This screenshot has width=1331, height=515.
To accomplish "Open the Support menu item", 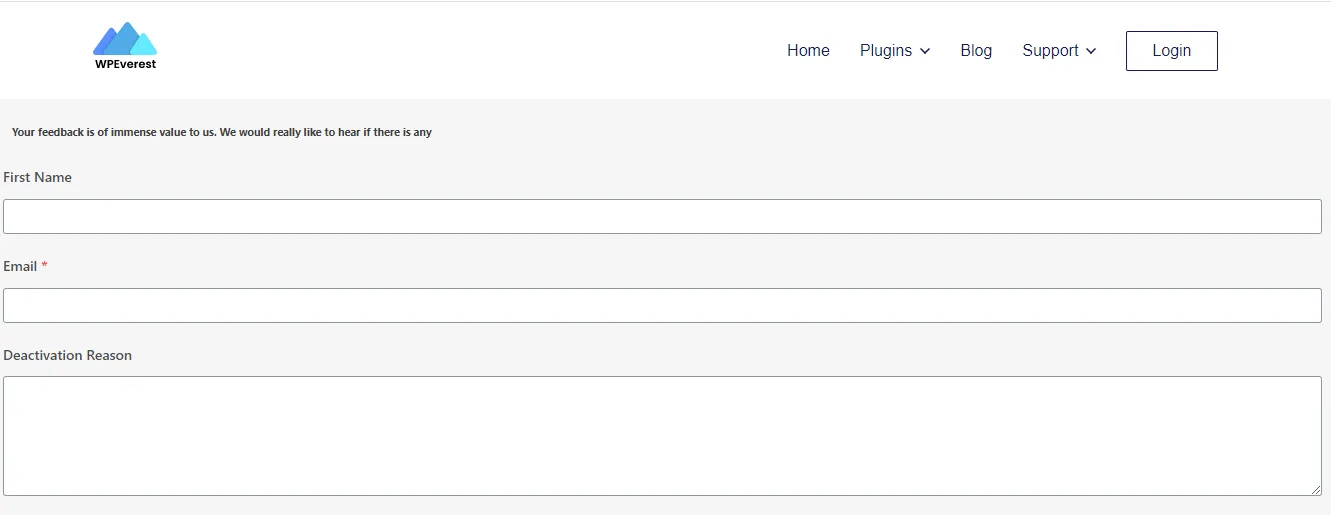I will [x=1050, y=50].
